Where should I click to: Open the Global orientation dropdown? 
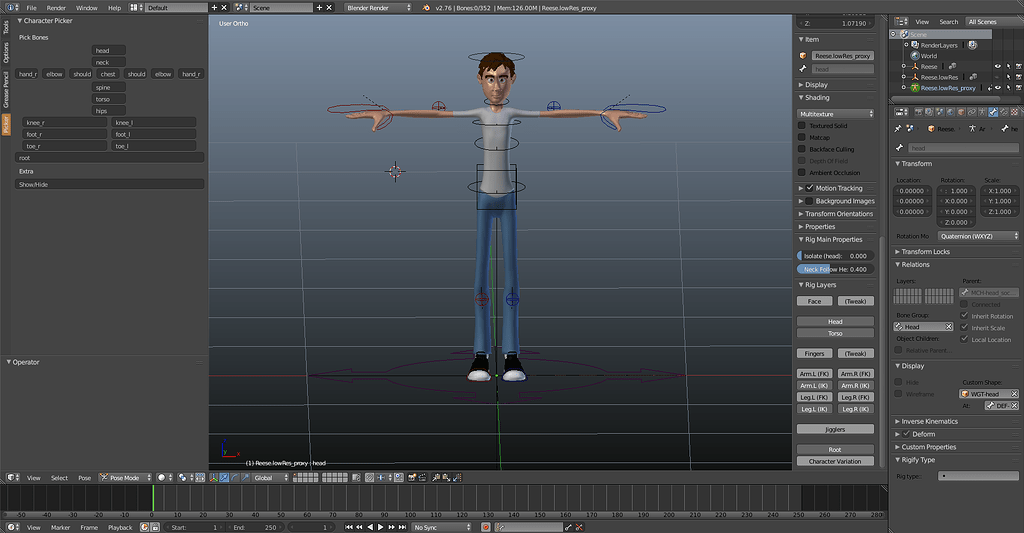[x=271, y=477]
